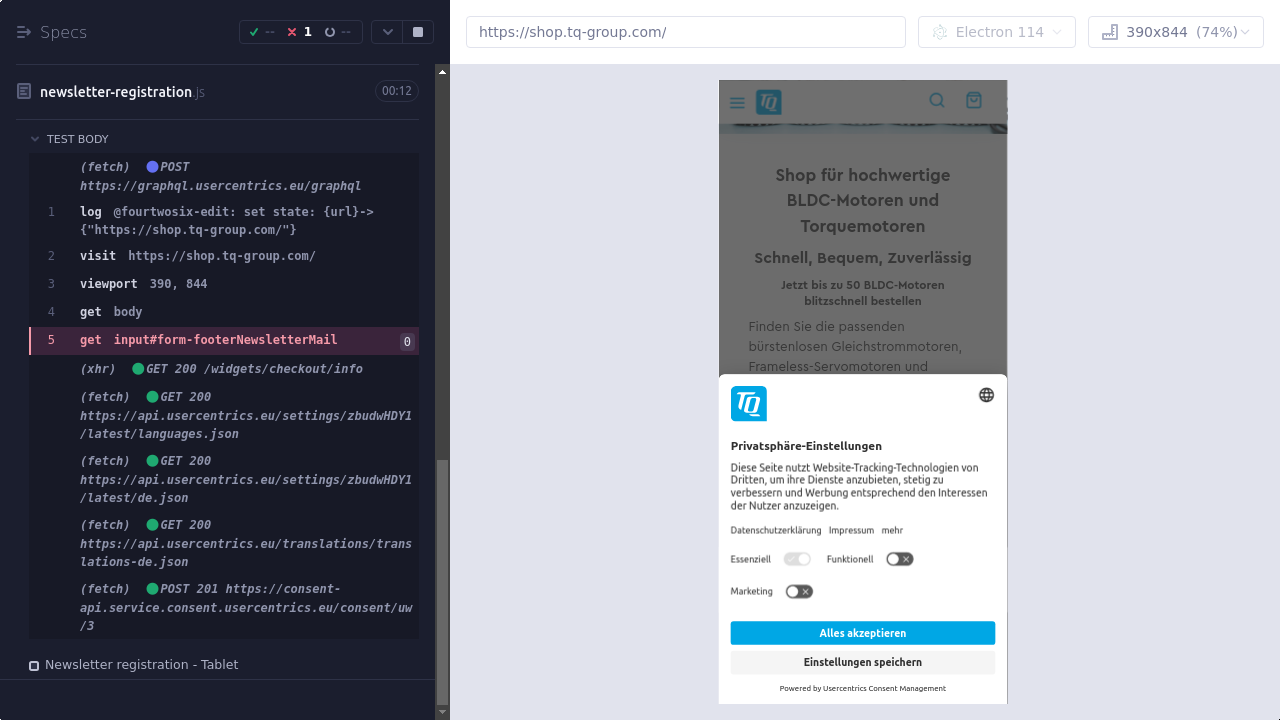Open the search icon in shop header
This screenshot has height=720, width=1280.
click(937, 100)
